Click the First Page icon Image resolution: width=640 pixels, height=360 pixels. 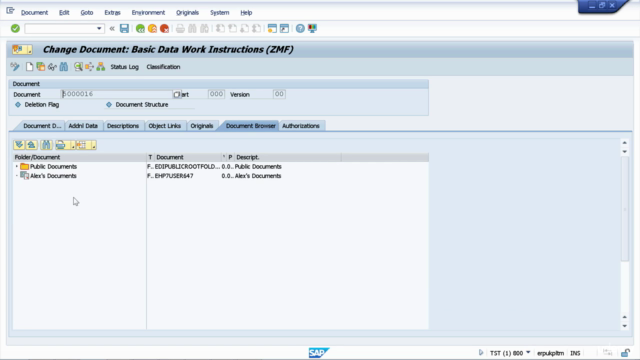point(220,28)
